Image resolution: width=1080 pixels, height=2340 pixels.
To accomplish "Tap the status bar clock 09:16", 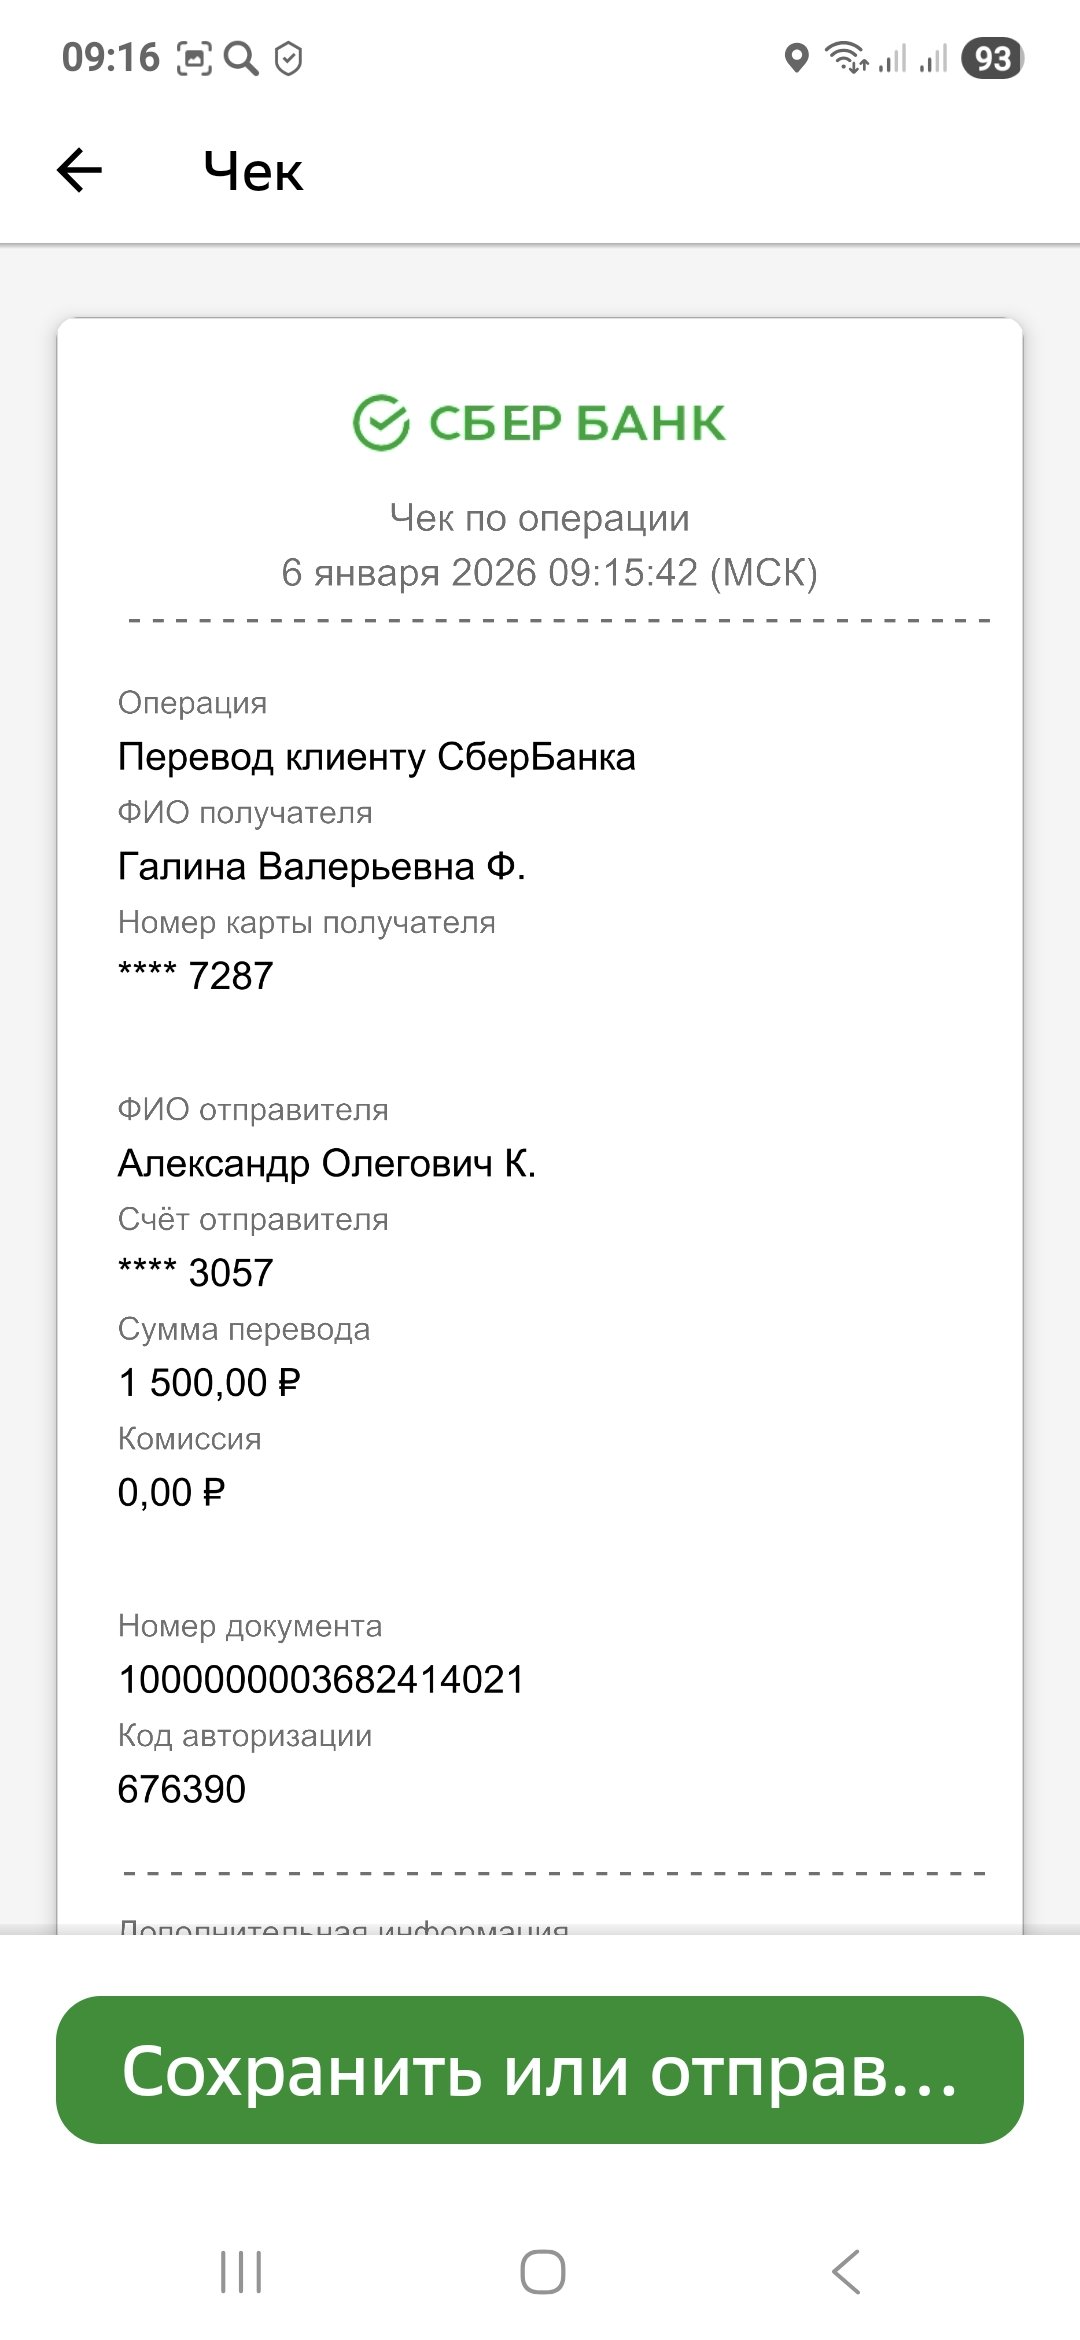I will 110,58.
